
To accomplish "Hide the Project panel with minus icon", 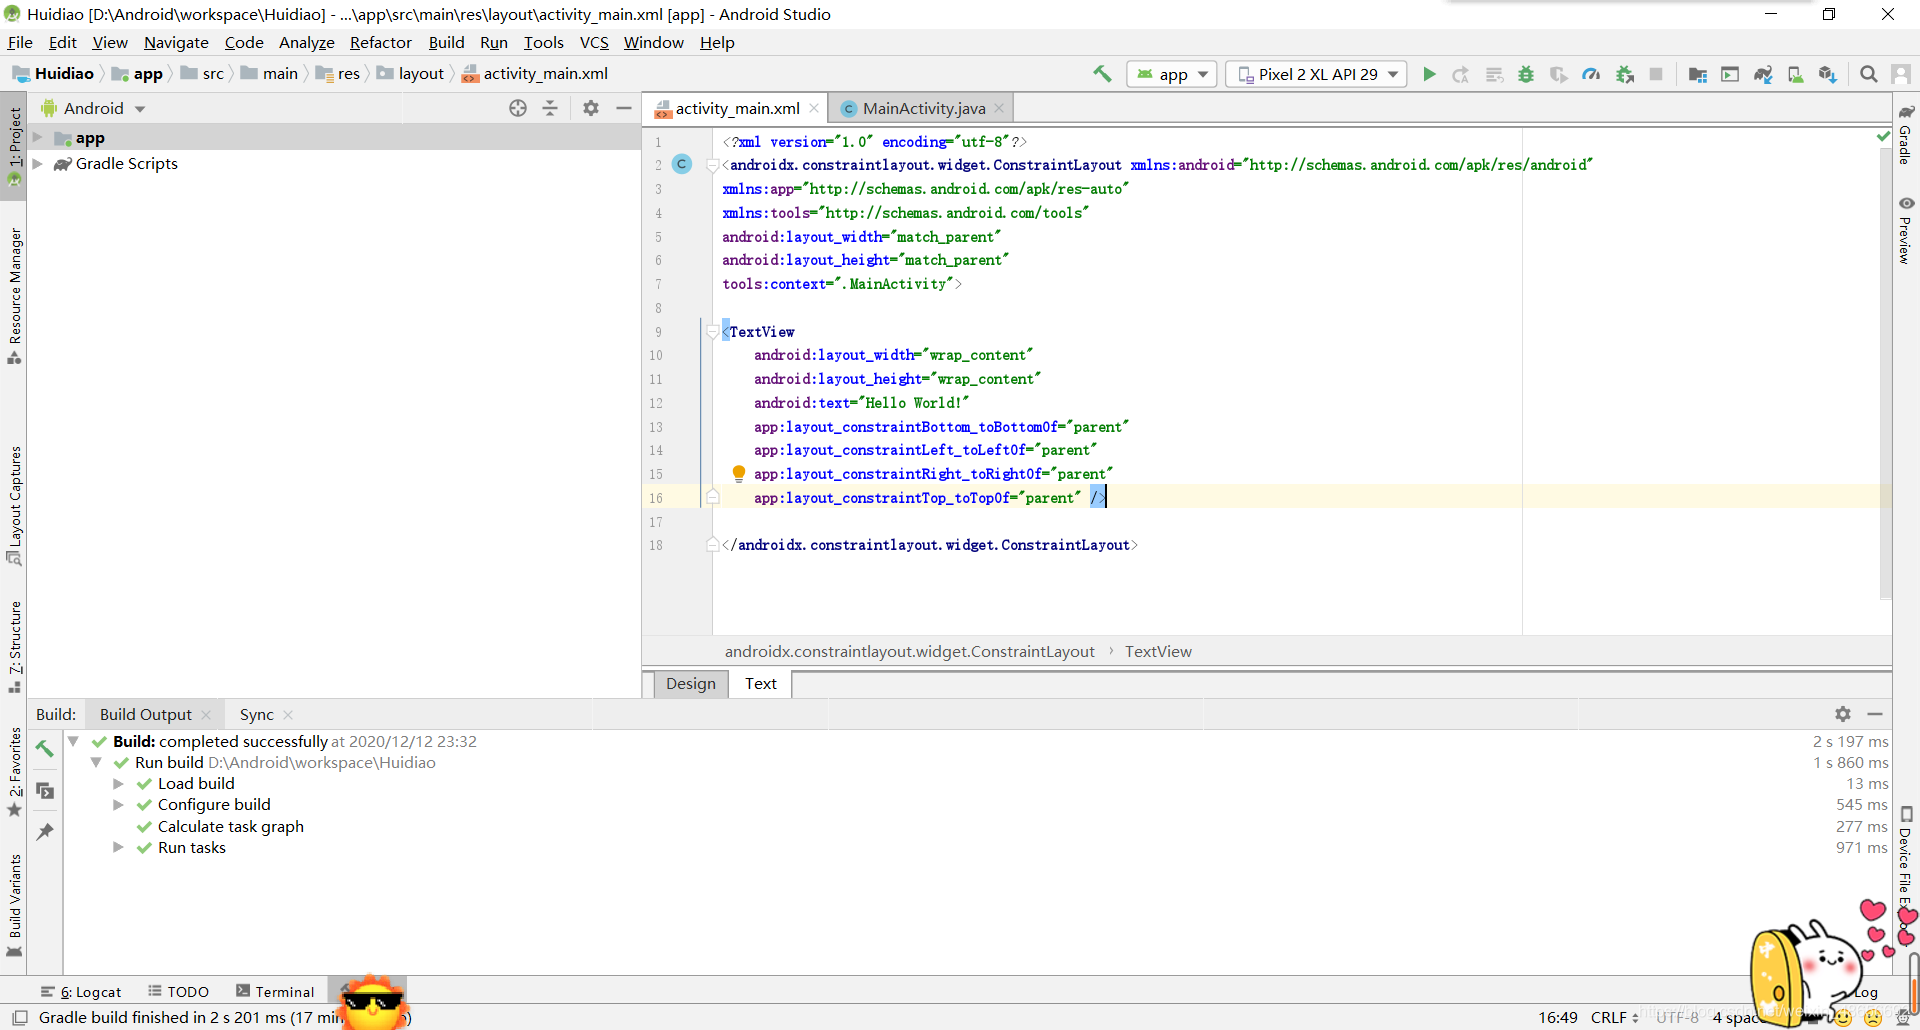I will (x=624, y=108).
